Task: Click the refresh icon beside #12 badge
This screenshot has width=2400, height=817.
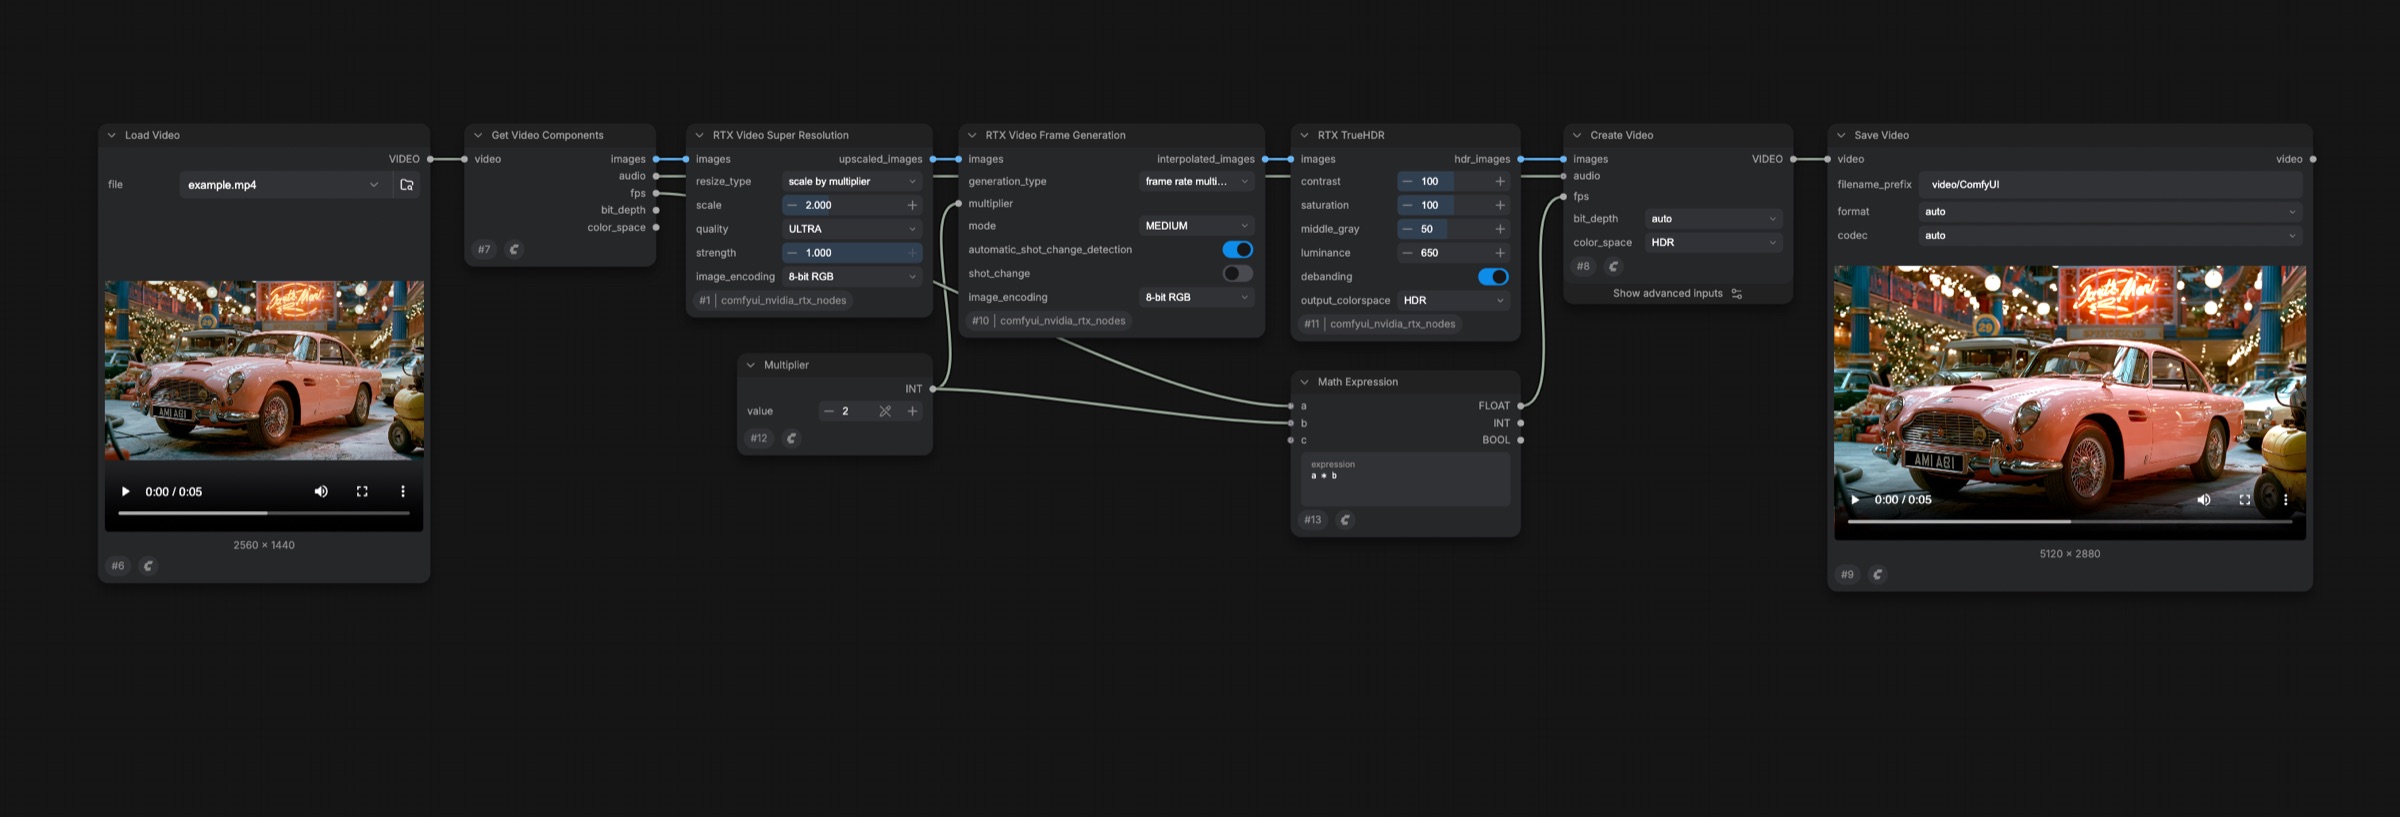Action: click(791, 438)
